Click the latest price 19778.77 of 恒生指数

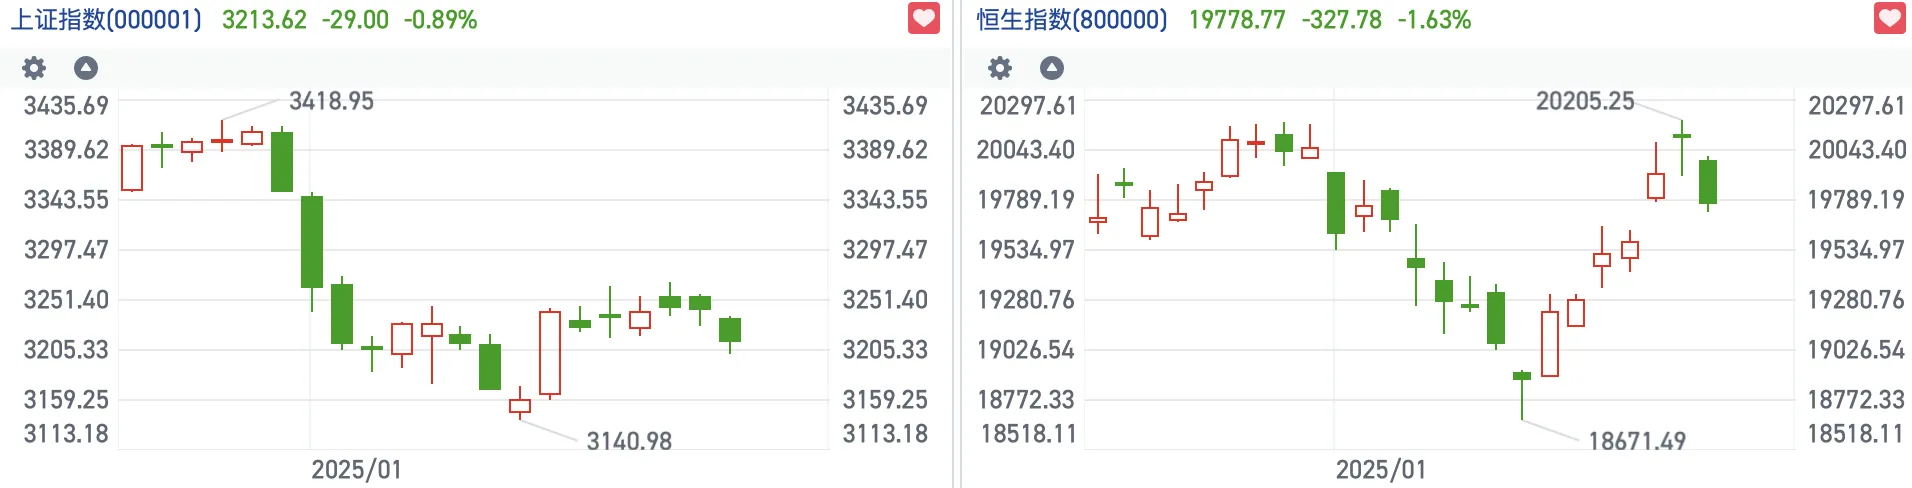point(1237,20)
